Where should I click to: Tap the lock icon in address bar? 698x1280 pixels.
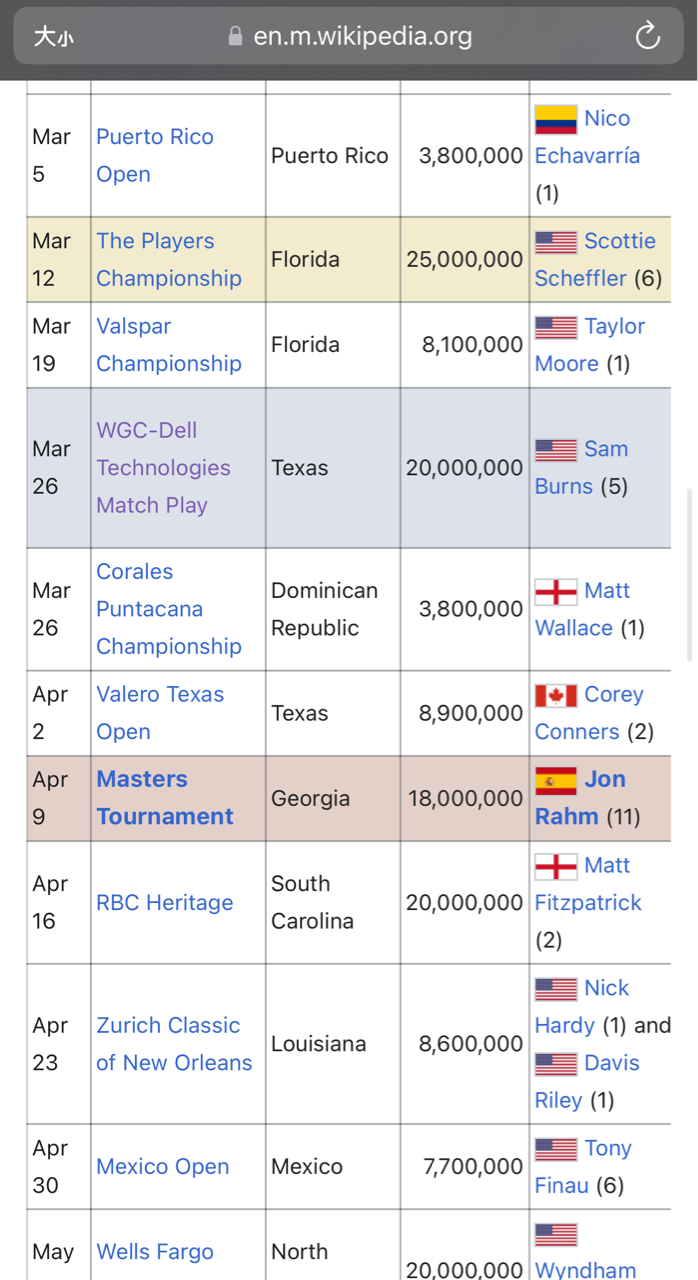[x=236, y=37]
